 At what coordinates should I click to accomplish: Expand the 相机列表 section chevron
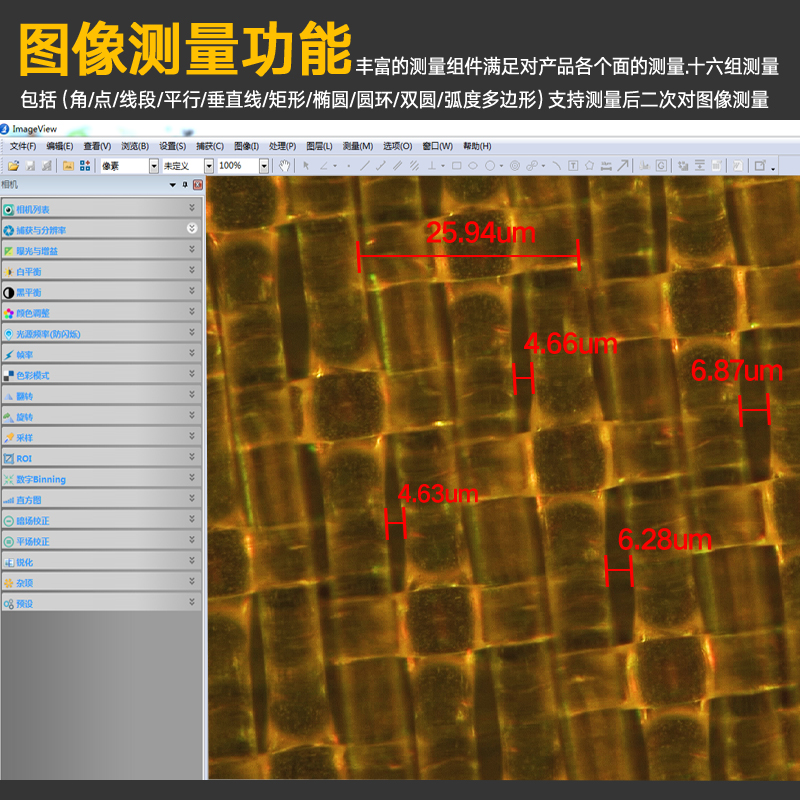pyautogui.click(x=192, y=208)
